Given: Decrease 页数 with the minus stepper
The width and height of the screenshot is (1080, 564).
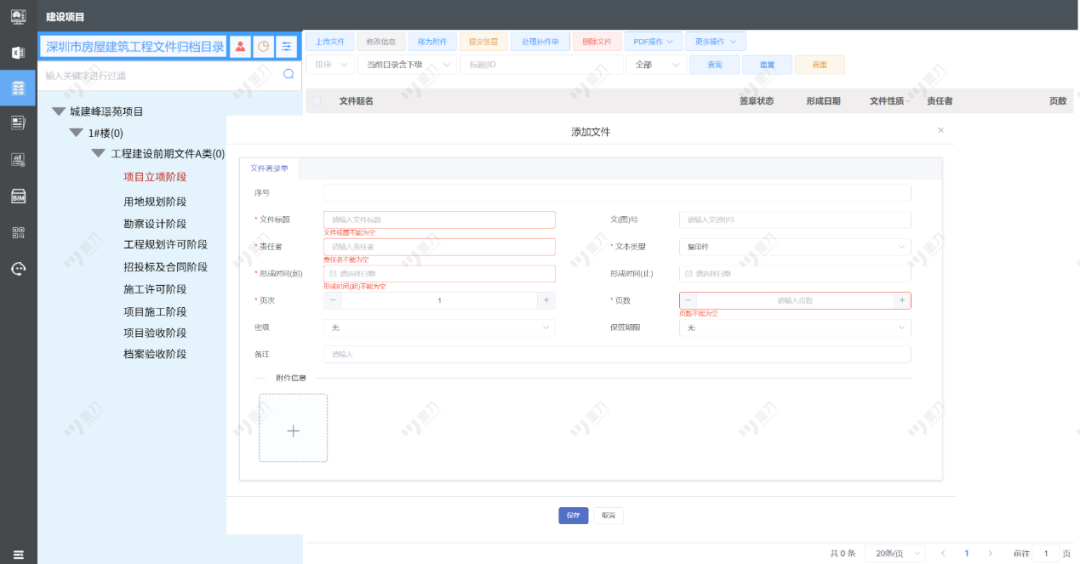Looking at the screenshot, I should [688, 300].
